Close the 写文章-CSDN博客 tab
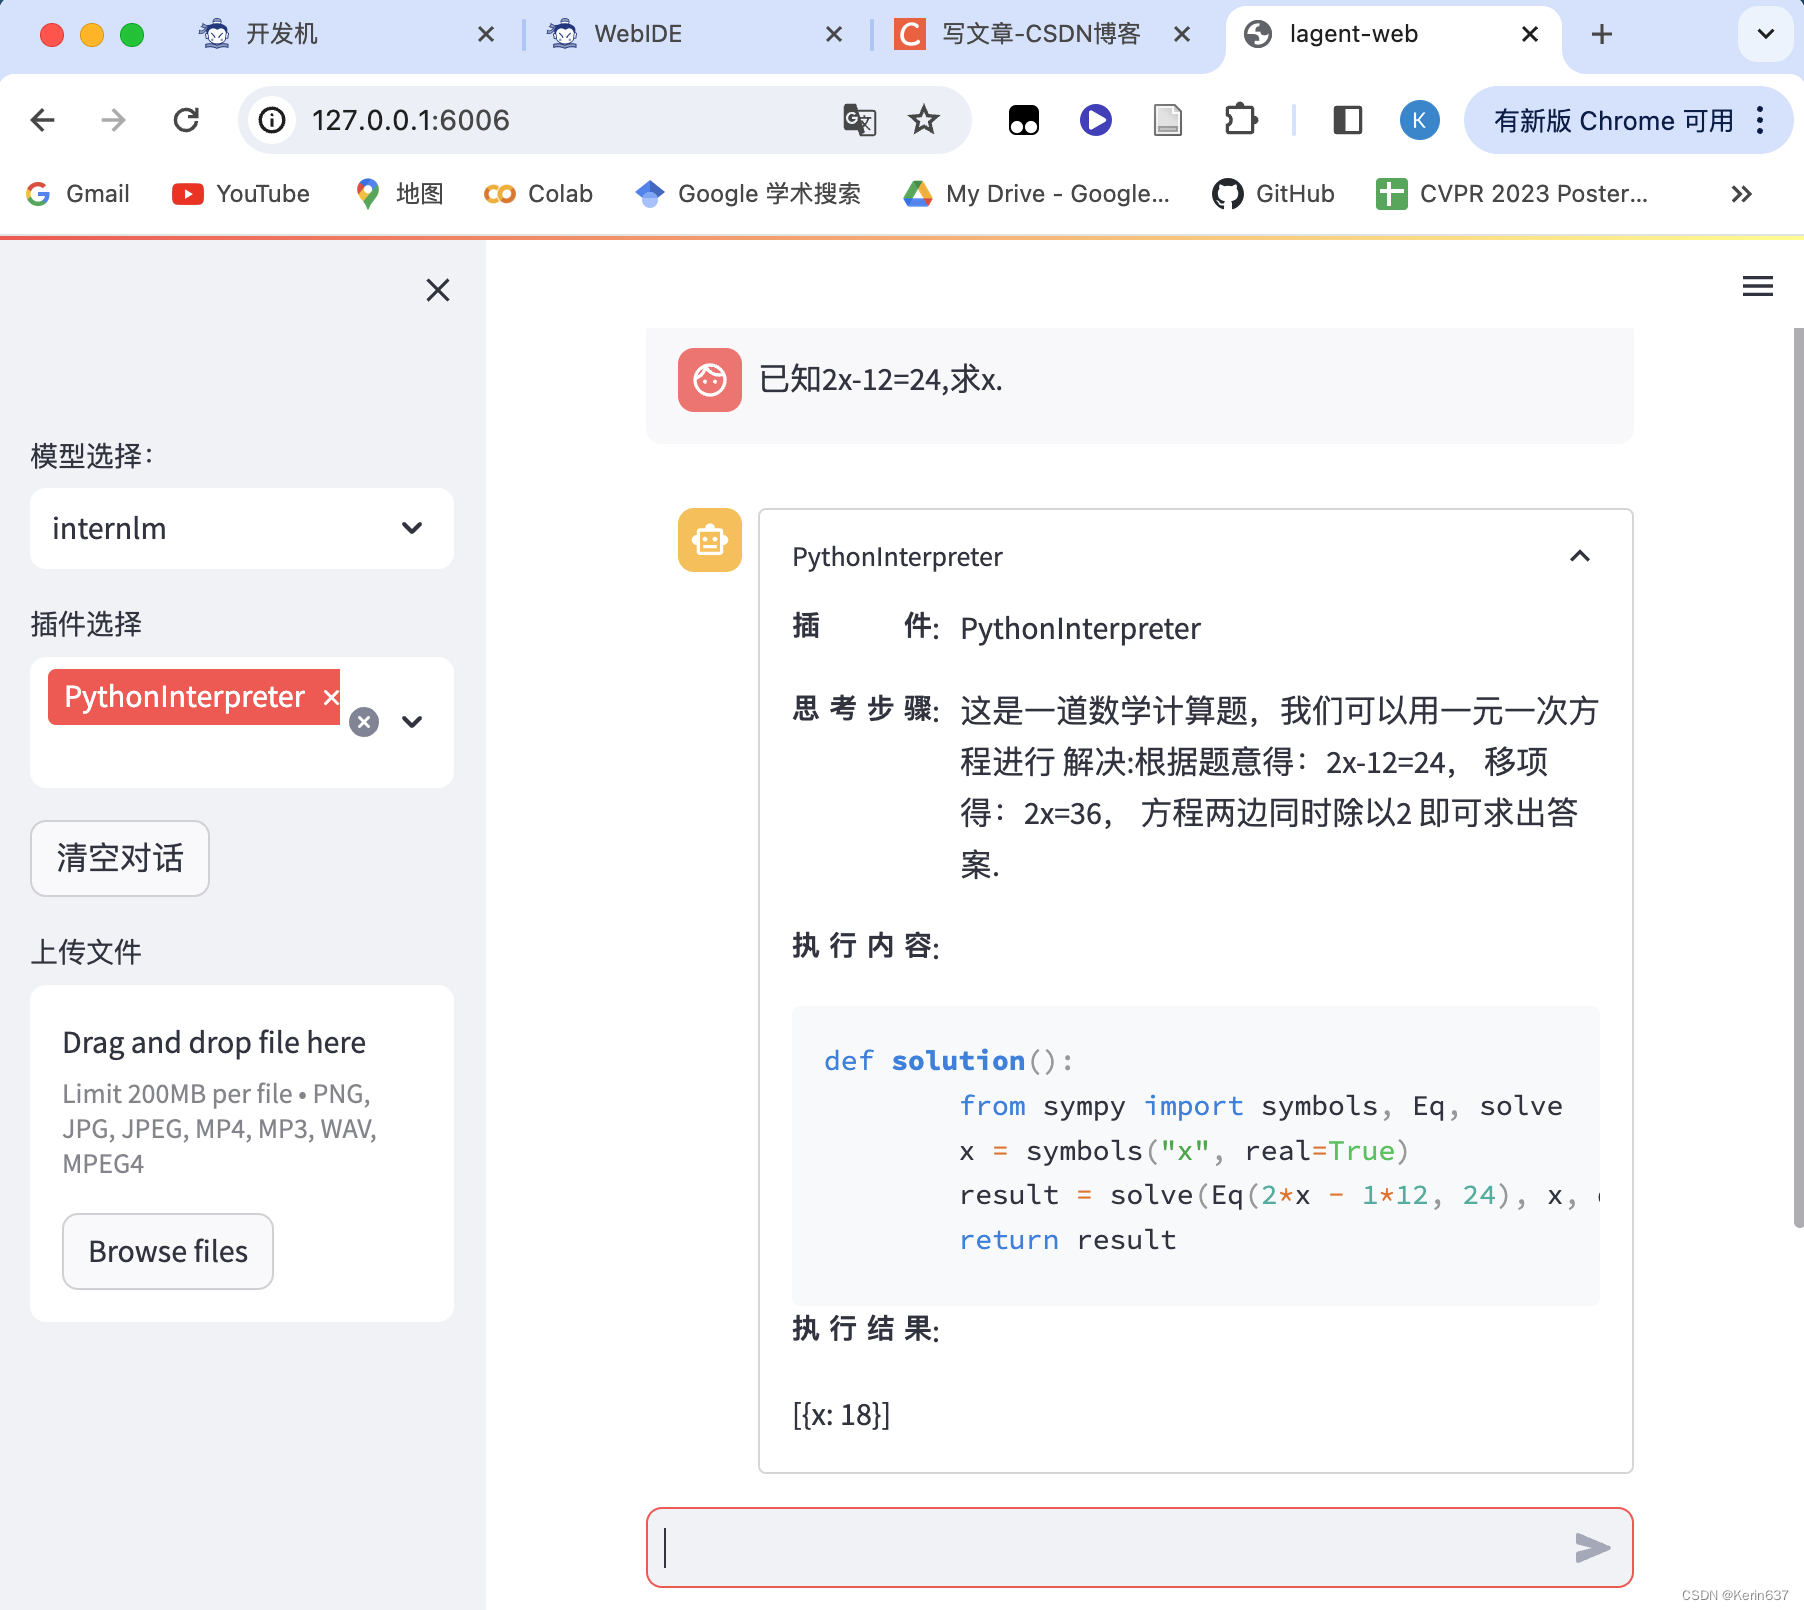Screen dimensions: 1804x1610 1182,34
